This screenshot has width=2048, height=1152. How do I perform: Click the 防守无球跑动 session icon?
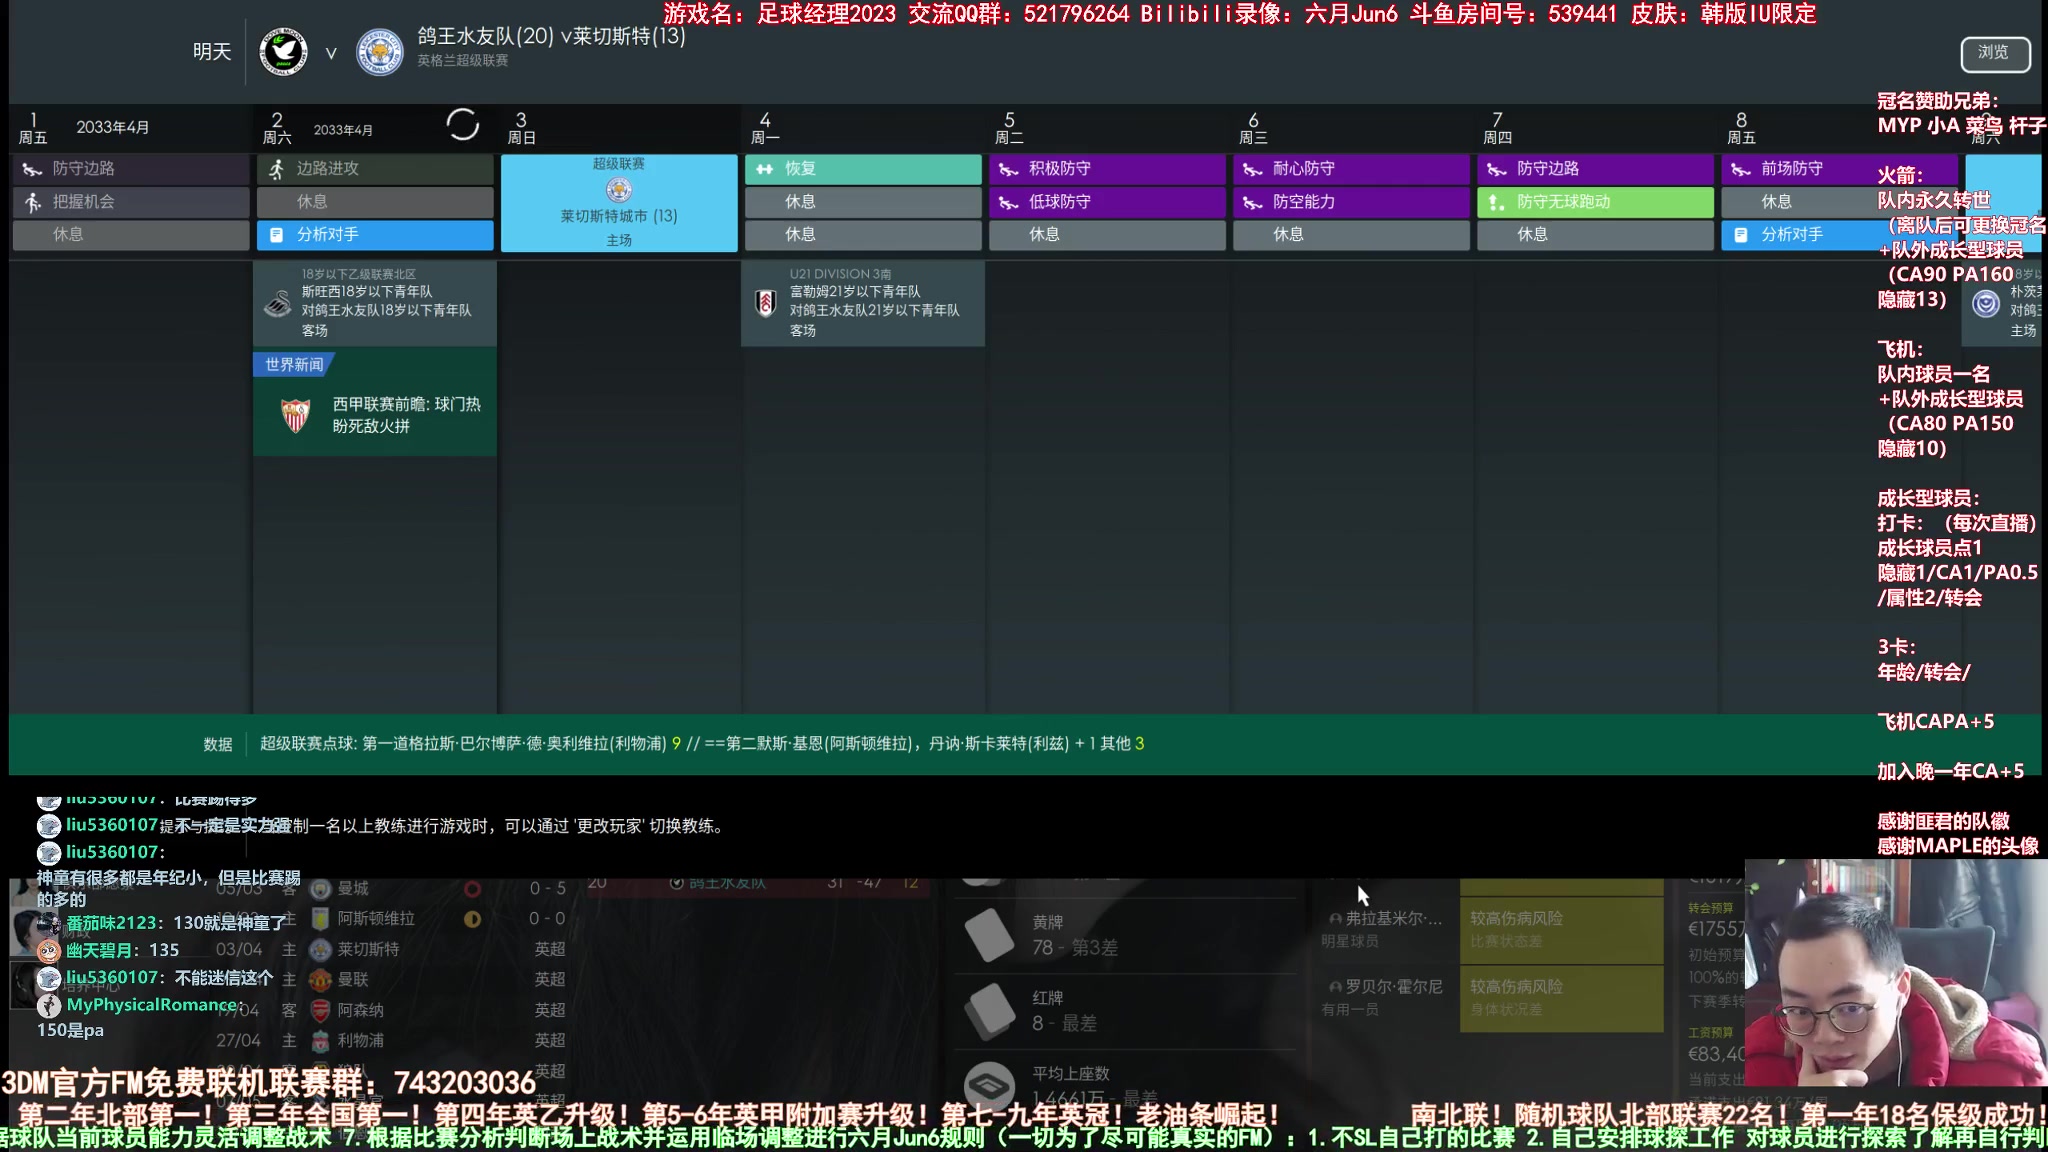pyautogui.click(x=1496, y=202)
